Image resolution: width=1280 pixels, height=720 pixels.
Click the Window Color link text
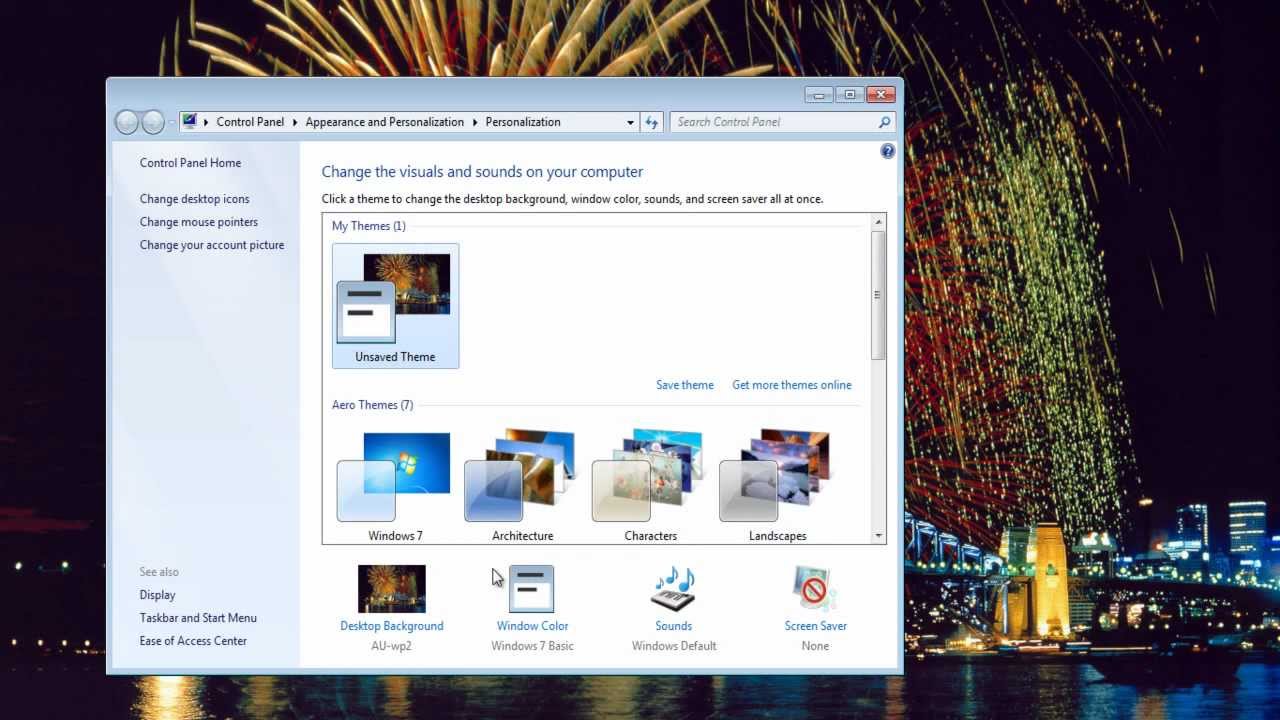tap(532, 626)
